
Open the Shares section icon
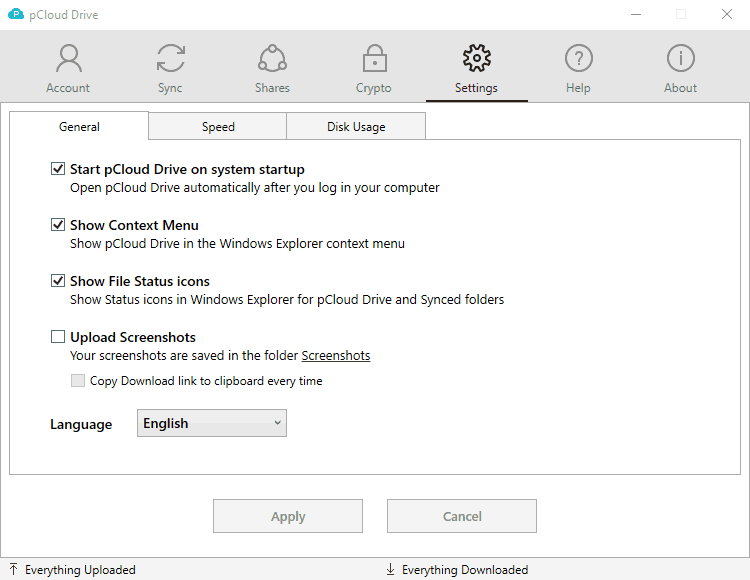[x=273, y=58]
